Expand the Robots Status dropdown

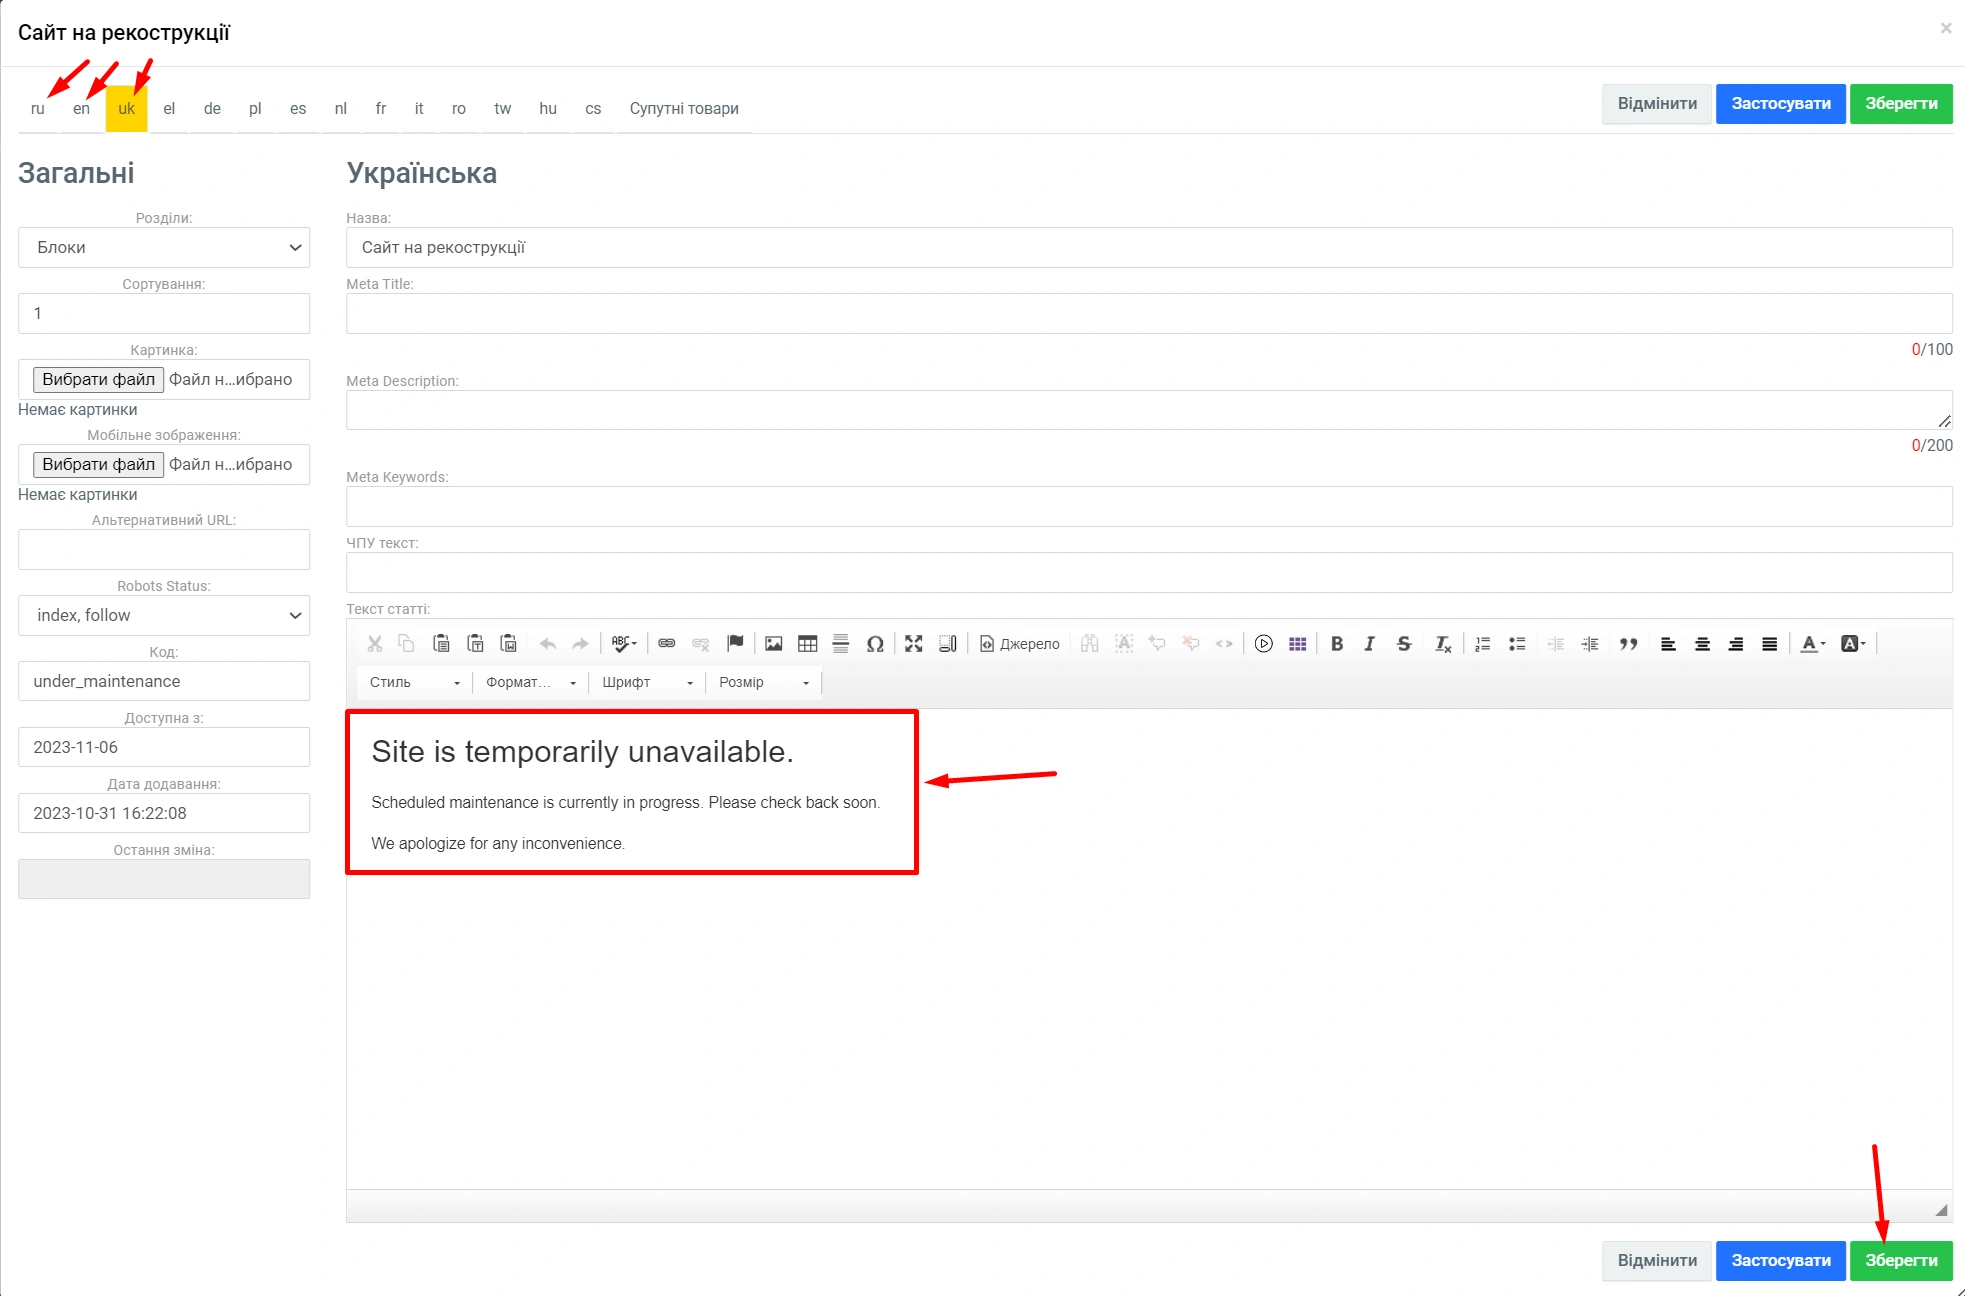coord(164,615)
